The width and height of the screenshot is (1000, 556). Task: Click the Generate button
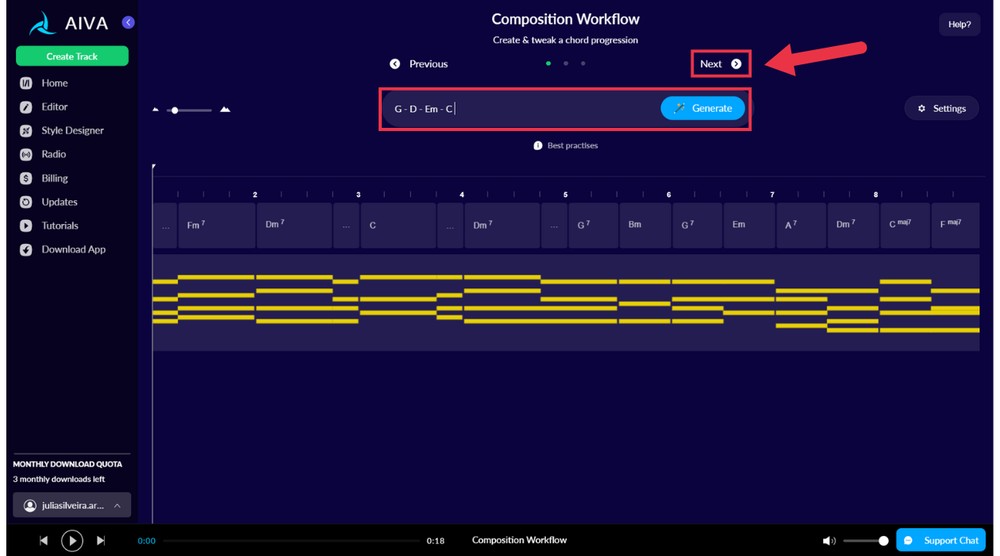702,108
